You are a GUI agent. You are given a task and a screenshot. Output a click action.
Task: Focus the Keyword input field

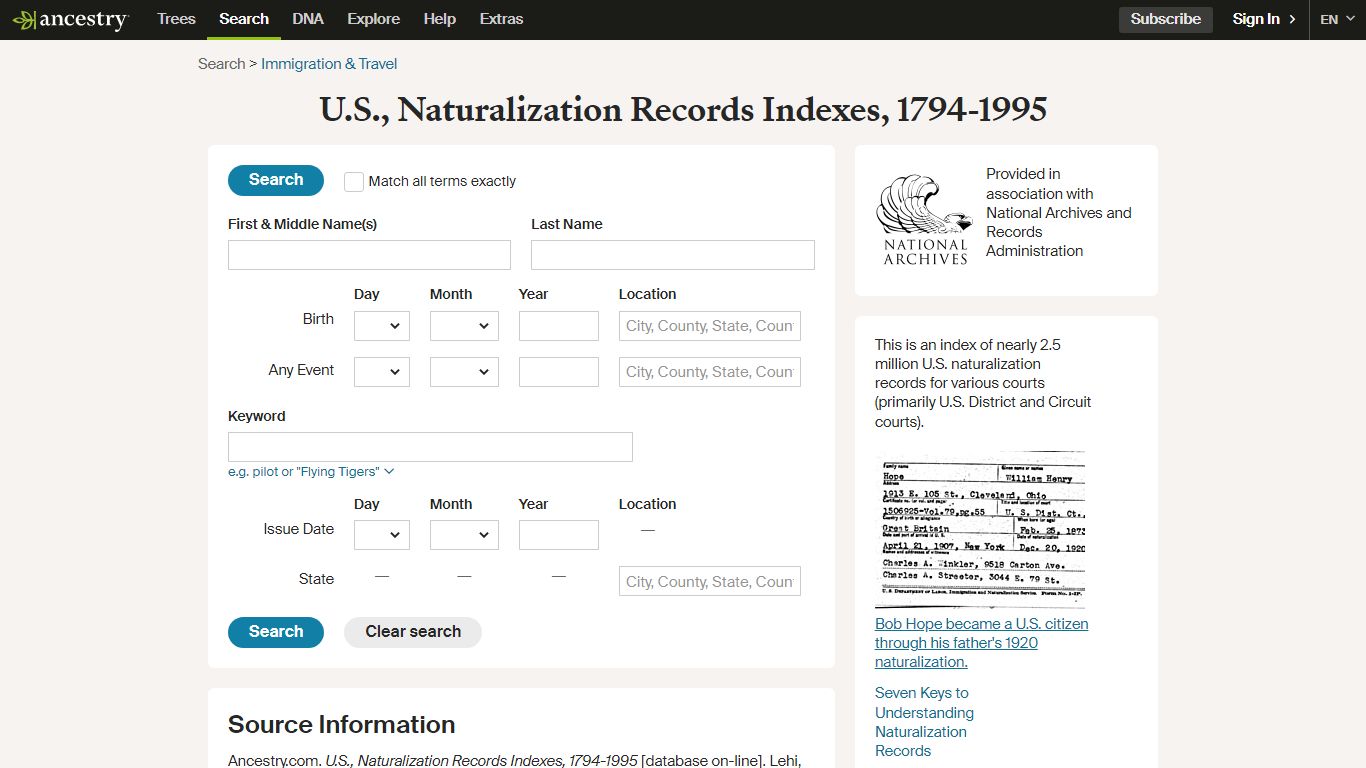(430, 447)
